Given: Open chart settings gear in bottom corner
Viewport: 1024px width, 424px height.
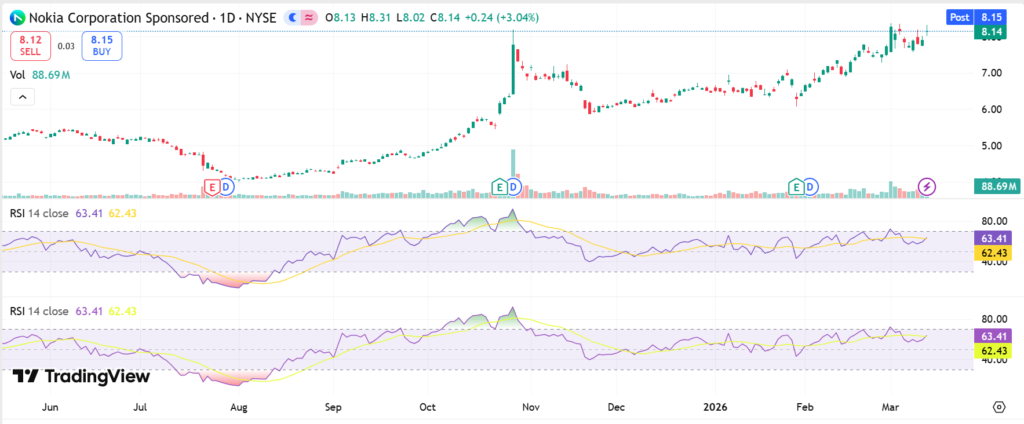Looking at the screenshot, I should pos(999,408).
